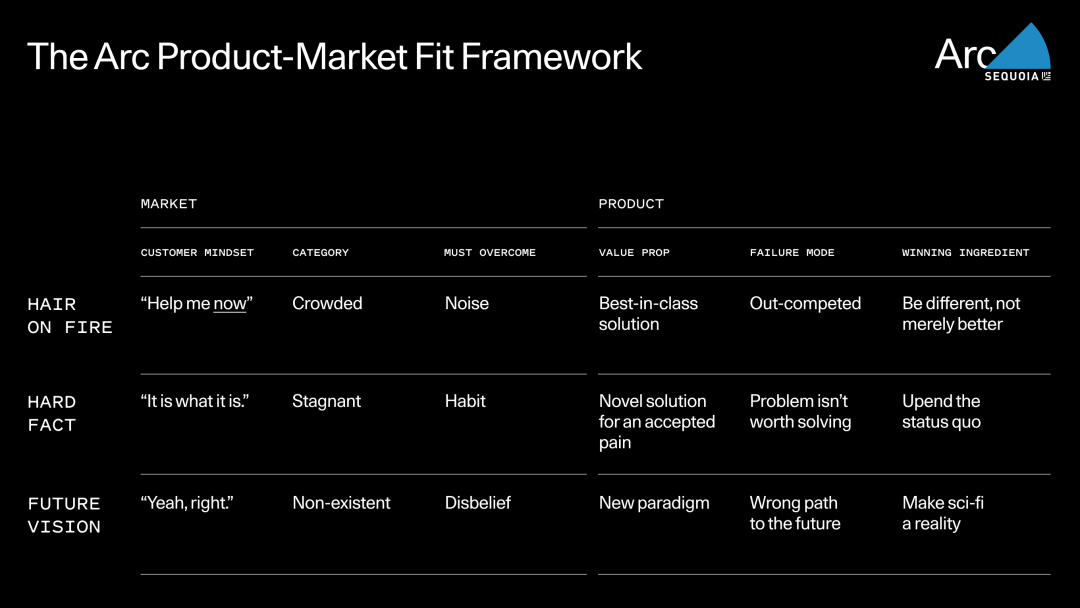
Task: Select the HAIR ON FIRE row label
Action: click(x=70, y=315)
